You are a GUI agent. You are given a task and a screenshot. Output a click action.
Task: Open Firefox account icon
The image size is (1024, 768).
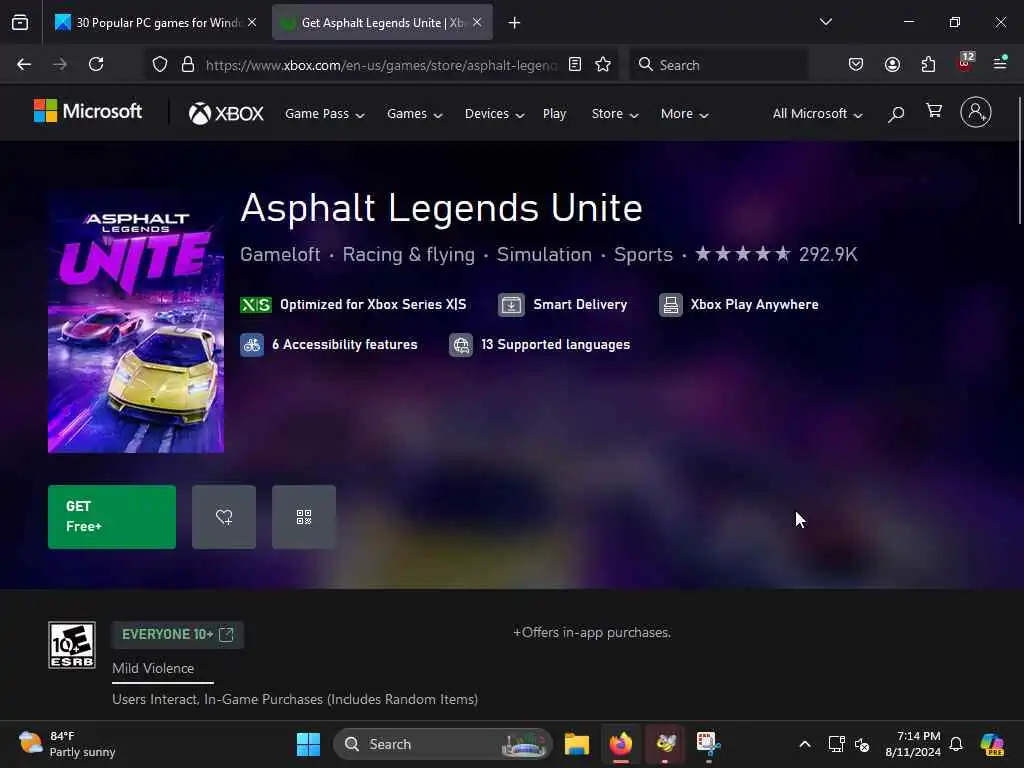coord(892,65)
